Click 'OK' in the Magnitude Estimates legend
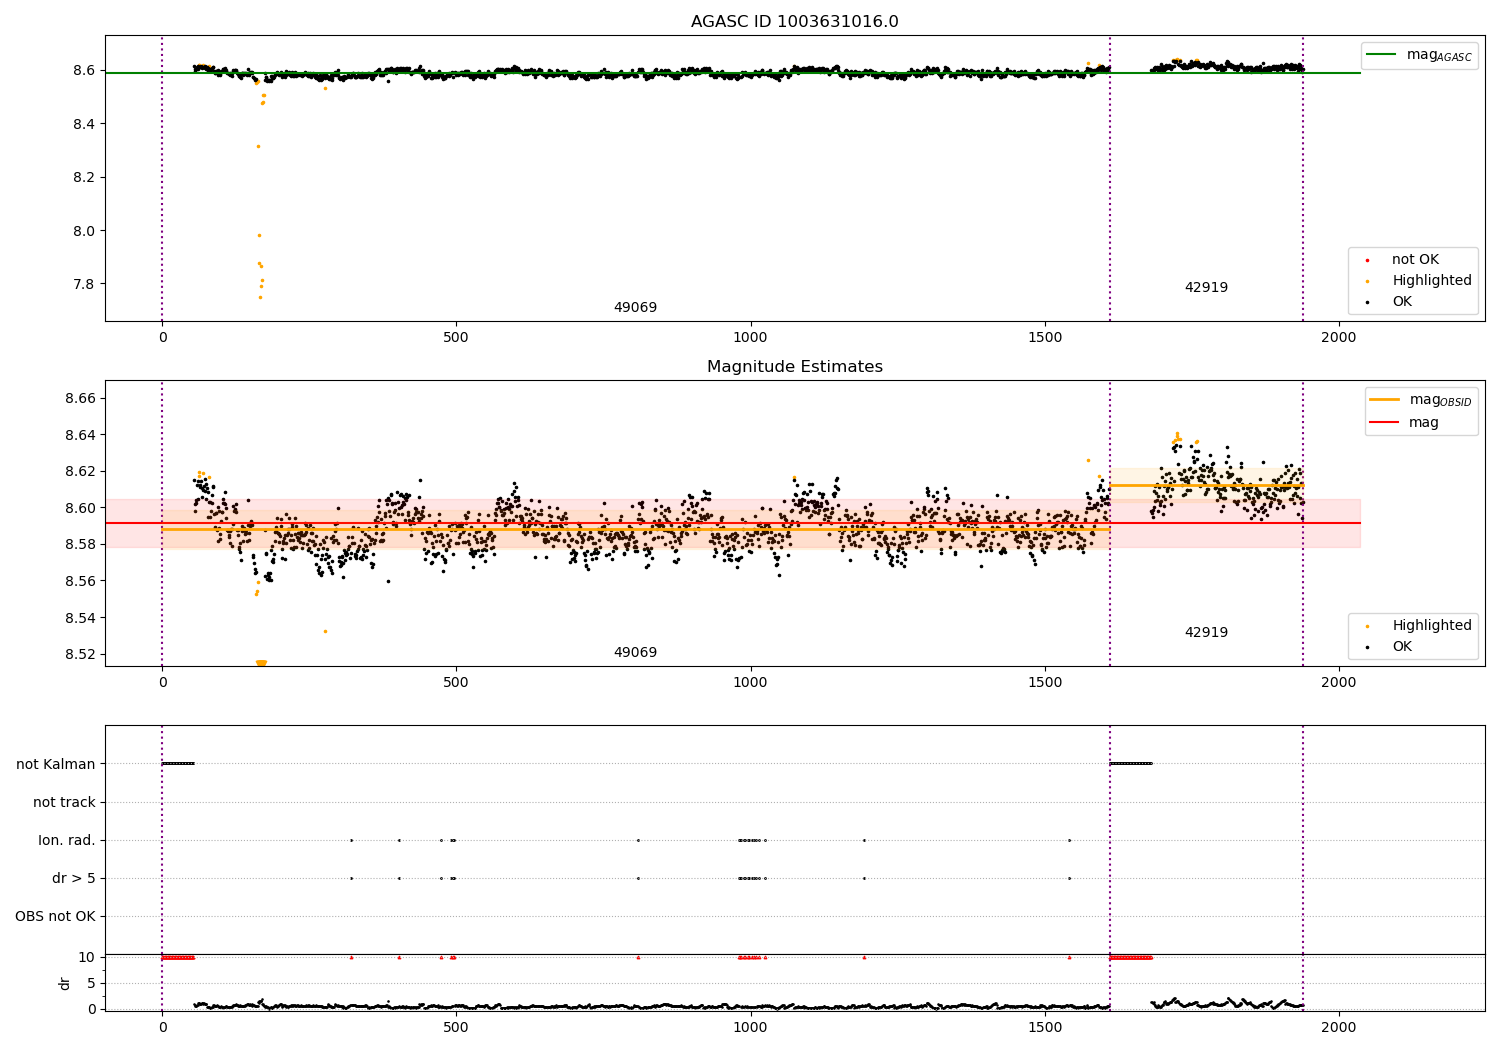1500x1050 pixels. click(x=1402, y=647)
